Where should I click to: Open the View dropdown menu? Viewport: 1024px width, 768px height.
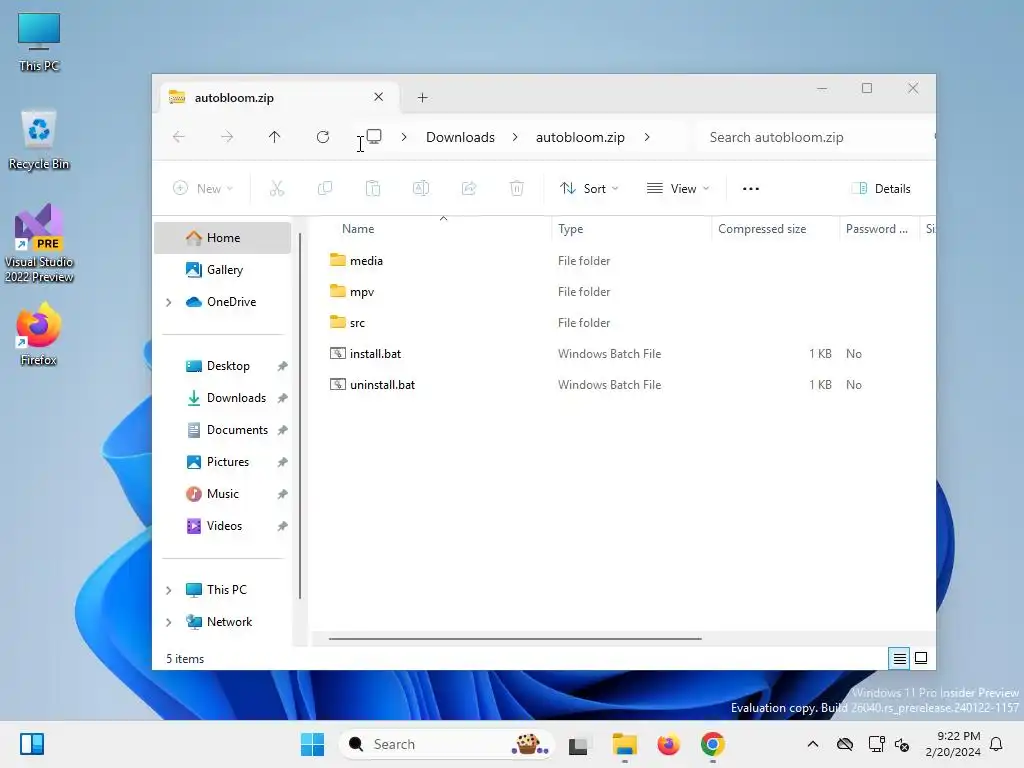pos(678,189)
